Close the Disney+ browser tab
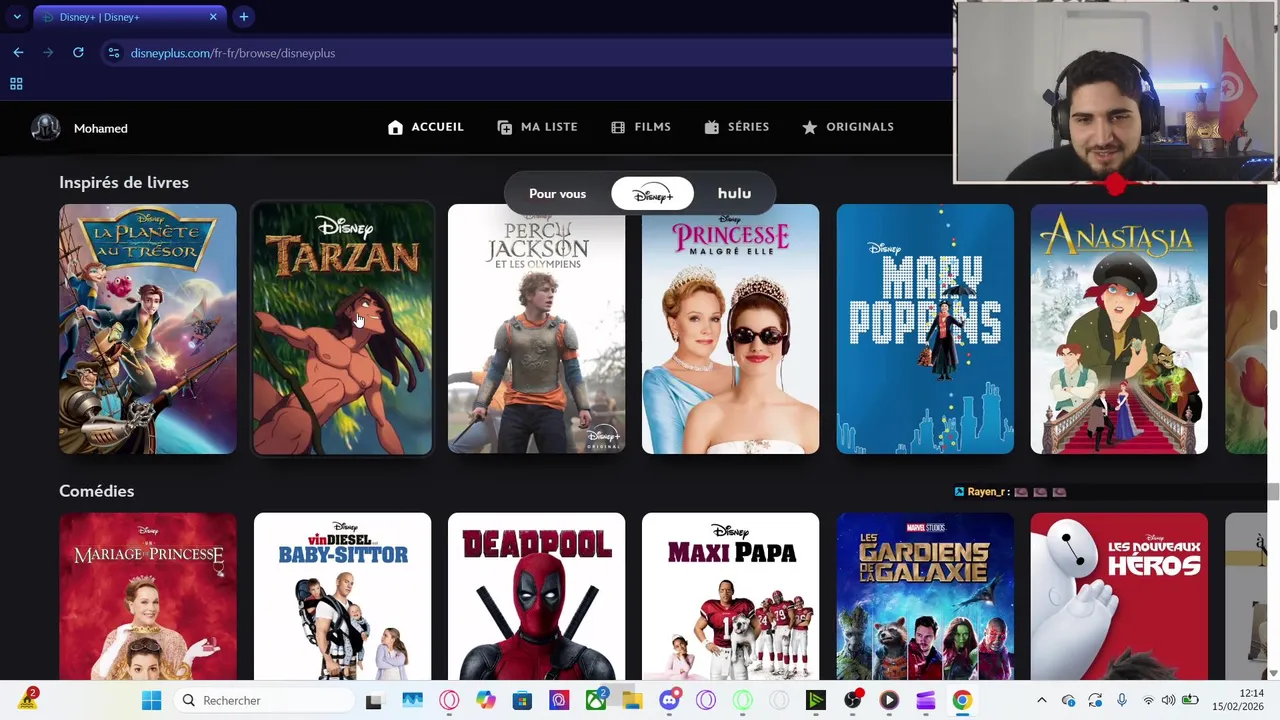 click(213, 17)
